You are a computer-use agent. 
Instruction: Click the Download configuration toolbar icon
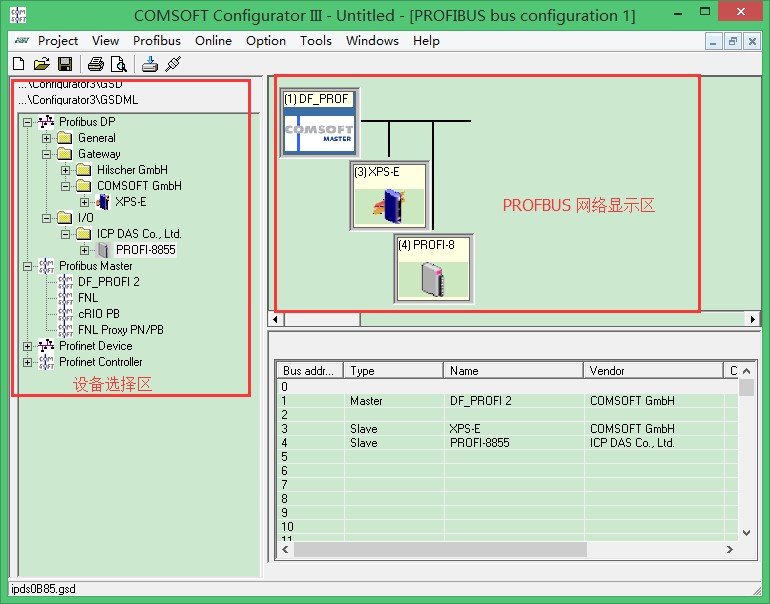[x=150, y=64]
